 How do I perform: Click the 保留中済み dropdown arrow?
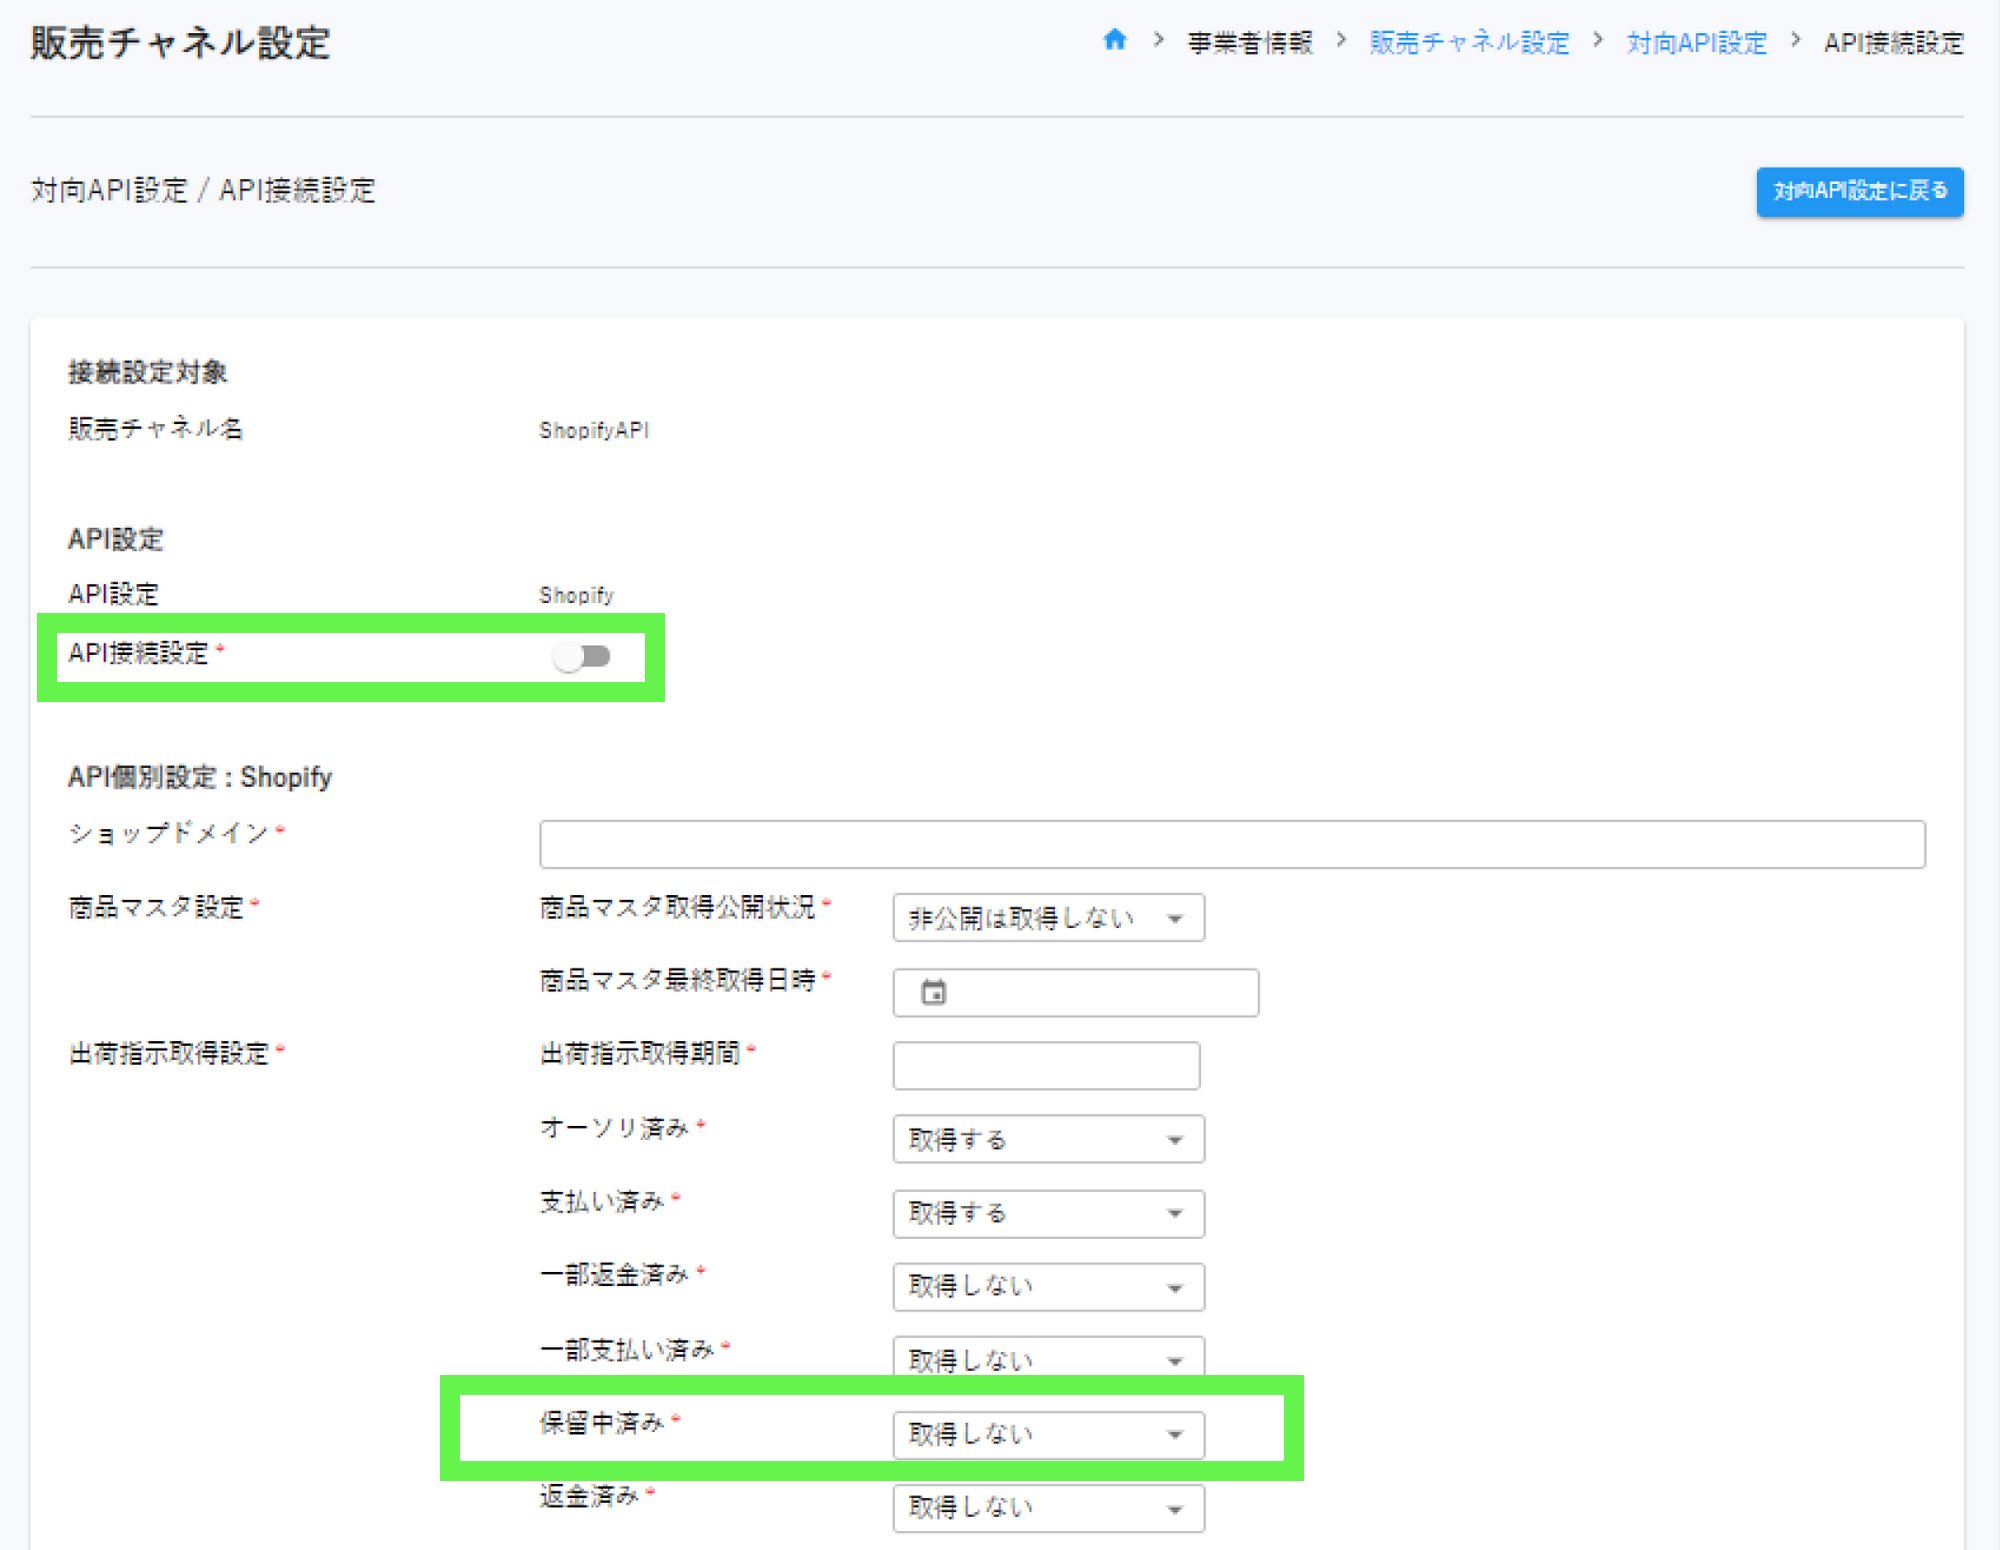[1175, 1435]
